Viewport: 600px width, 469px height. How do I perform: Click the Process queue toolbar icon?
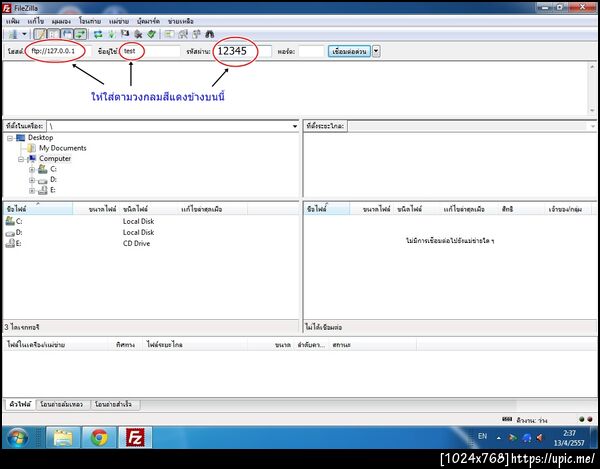coord(111,34)
